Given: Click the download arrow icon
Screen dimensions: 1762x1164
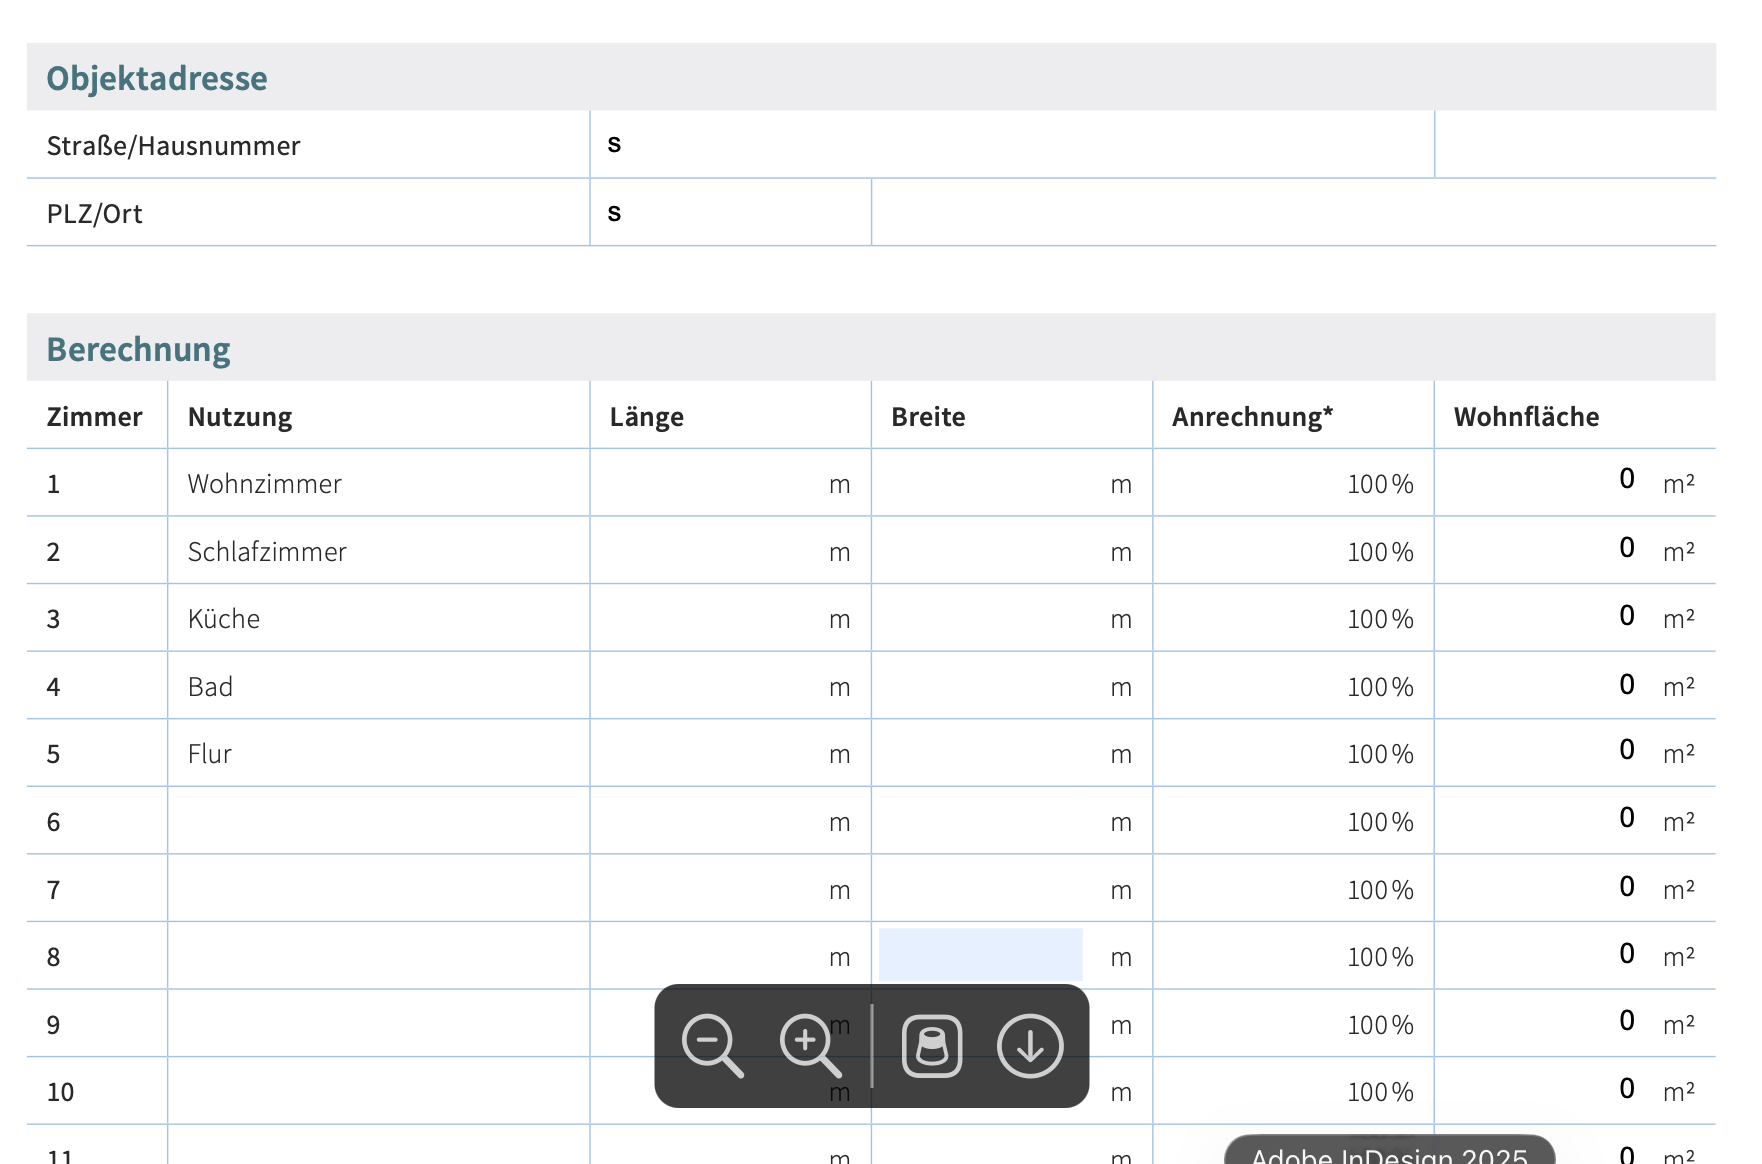Looking at the screenshot, I should 1029,1046.
